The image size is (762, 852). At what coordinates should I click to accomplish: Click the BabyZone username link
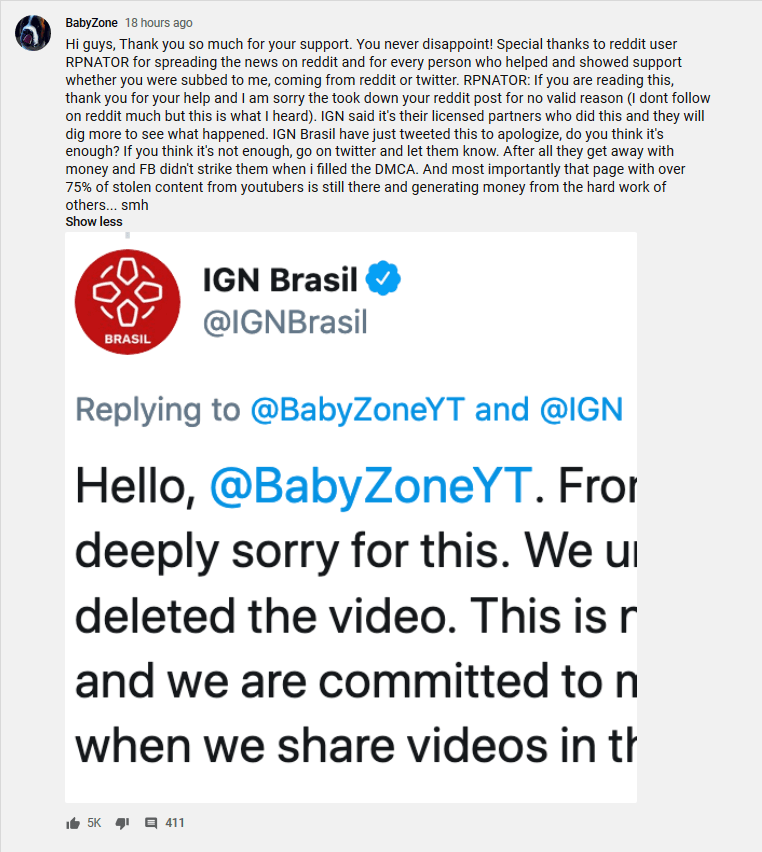coord(91,23)
